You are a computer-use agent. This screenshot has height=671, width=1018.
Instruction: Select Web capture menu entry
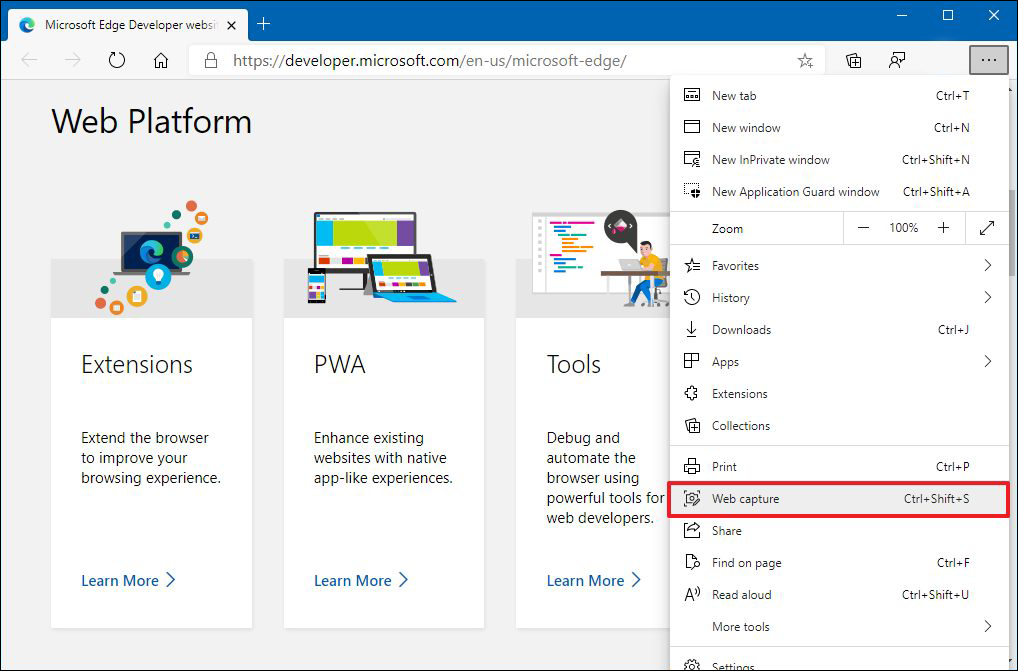coord(839,499)
